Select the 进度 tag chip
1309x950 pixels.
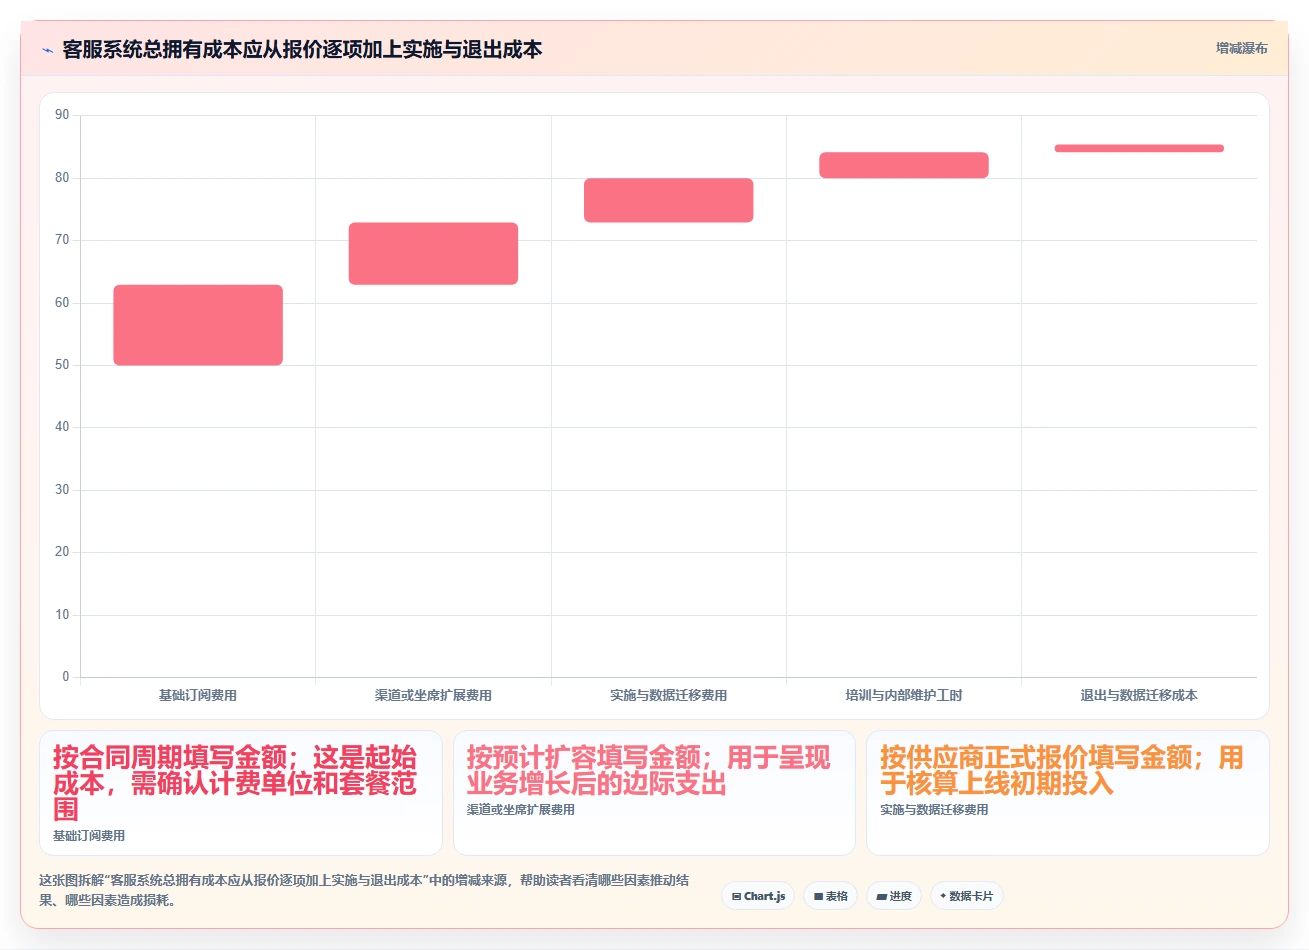point(894,896)
